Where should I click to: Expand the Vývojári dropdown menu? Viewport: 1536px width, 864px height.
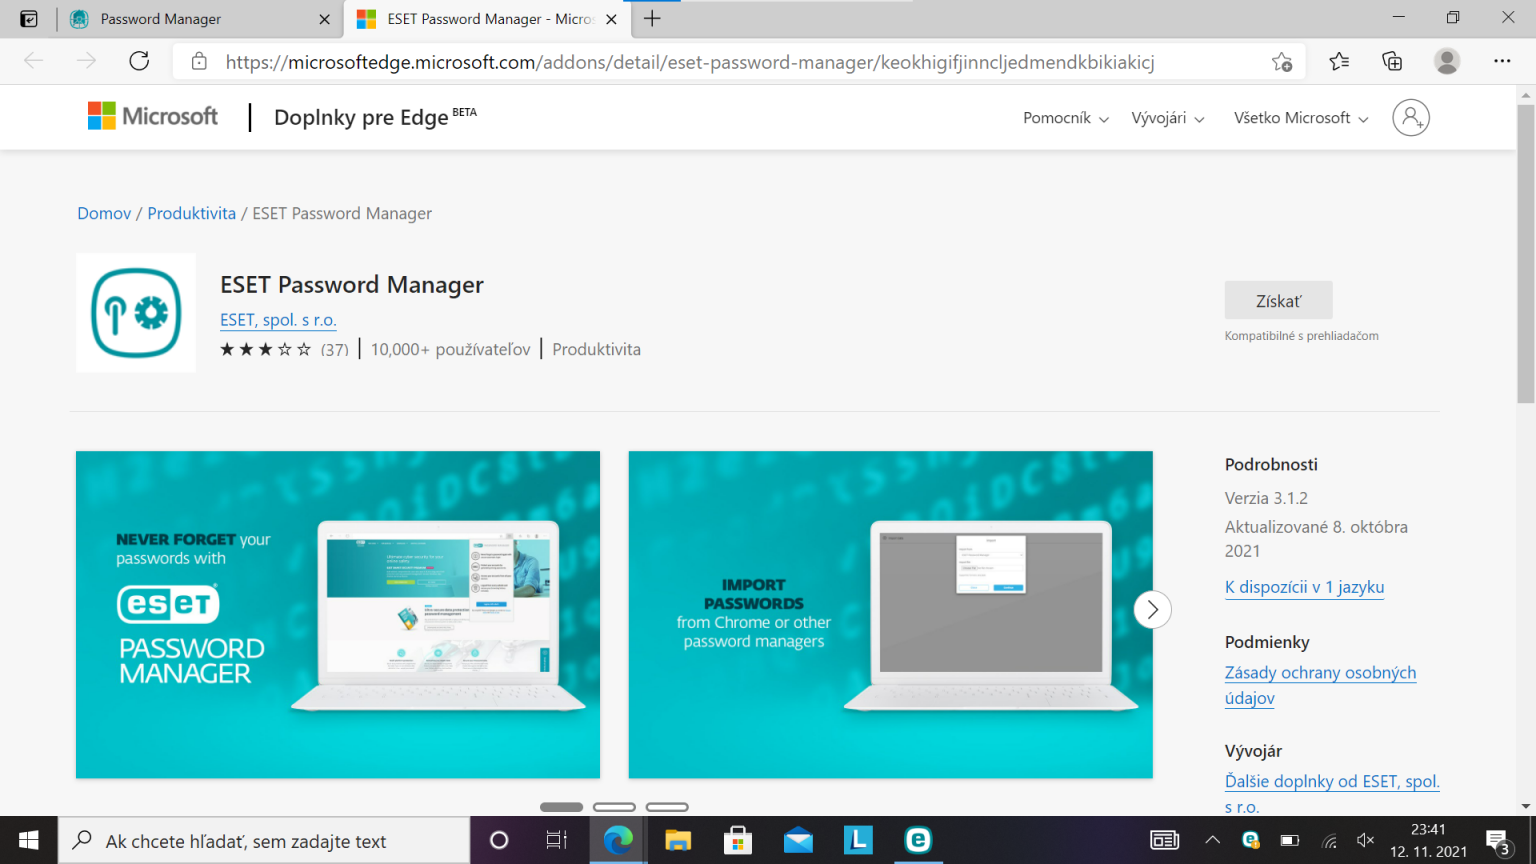coord(1168,118)
